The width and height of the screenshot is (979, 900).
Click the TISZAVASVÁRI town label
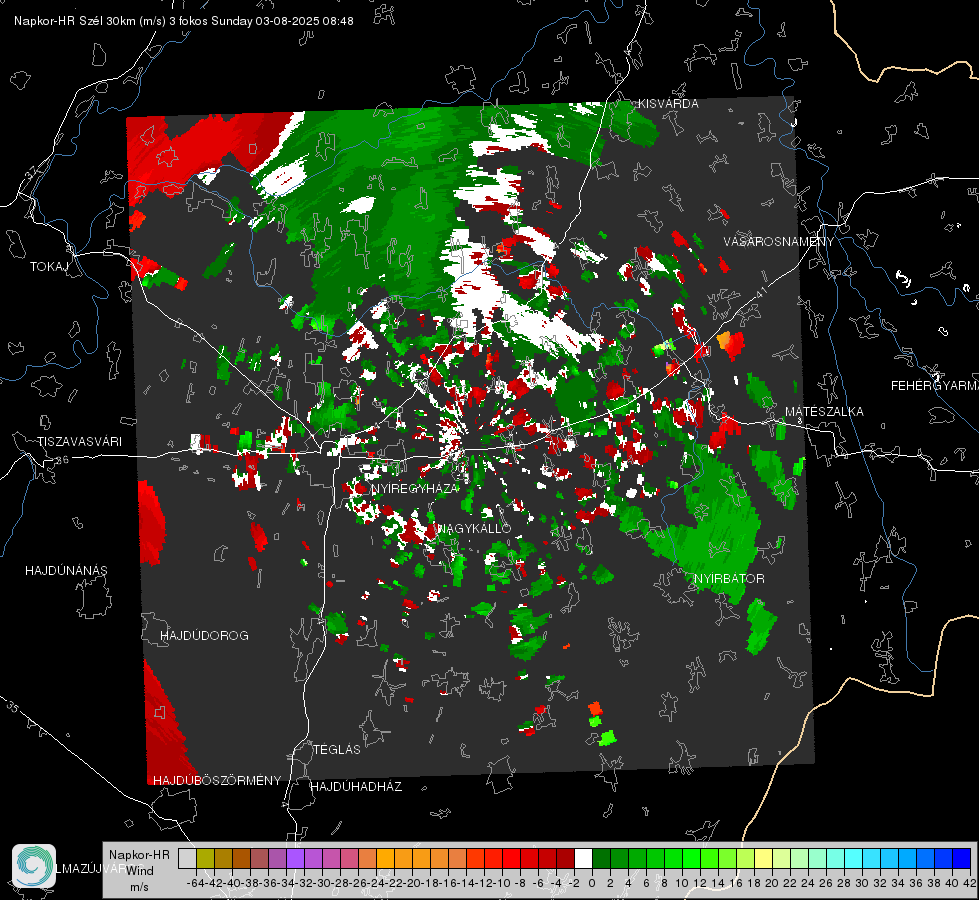[x=79, y=442]
